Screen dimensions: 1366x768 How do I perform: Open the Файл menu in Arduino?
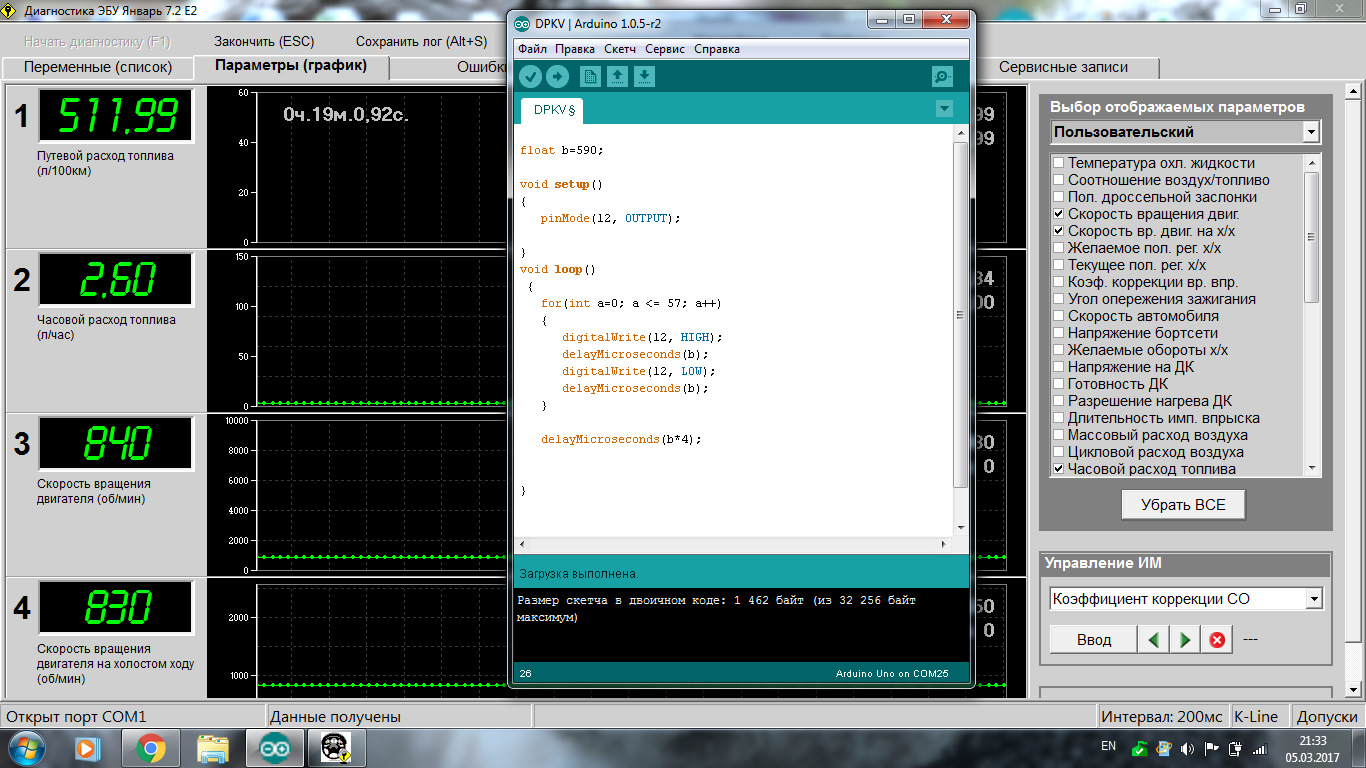[x=532, y=49]
